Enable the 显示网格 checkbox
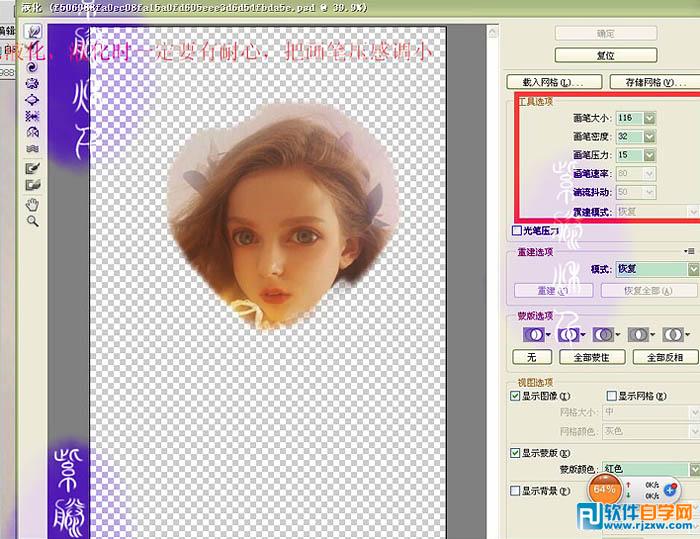The height and width of the screenshot is (539, 700). click(612, 396)
